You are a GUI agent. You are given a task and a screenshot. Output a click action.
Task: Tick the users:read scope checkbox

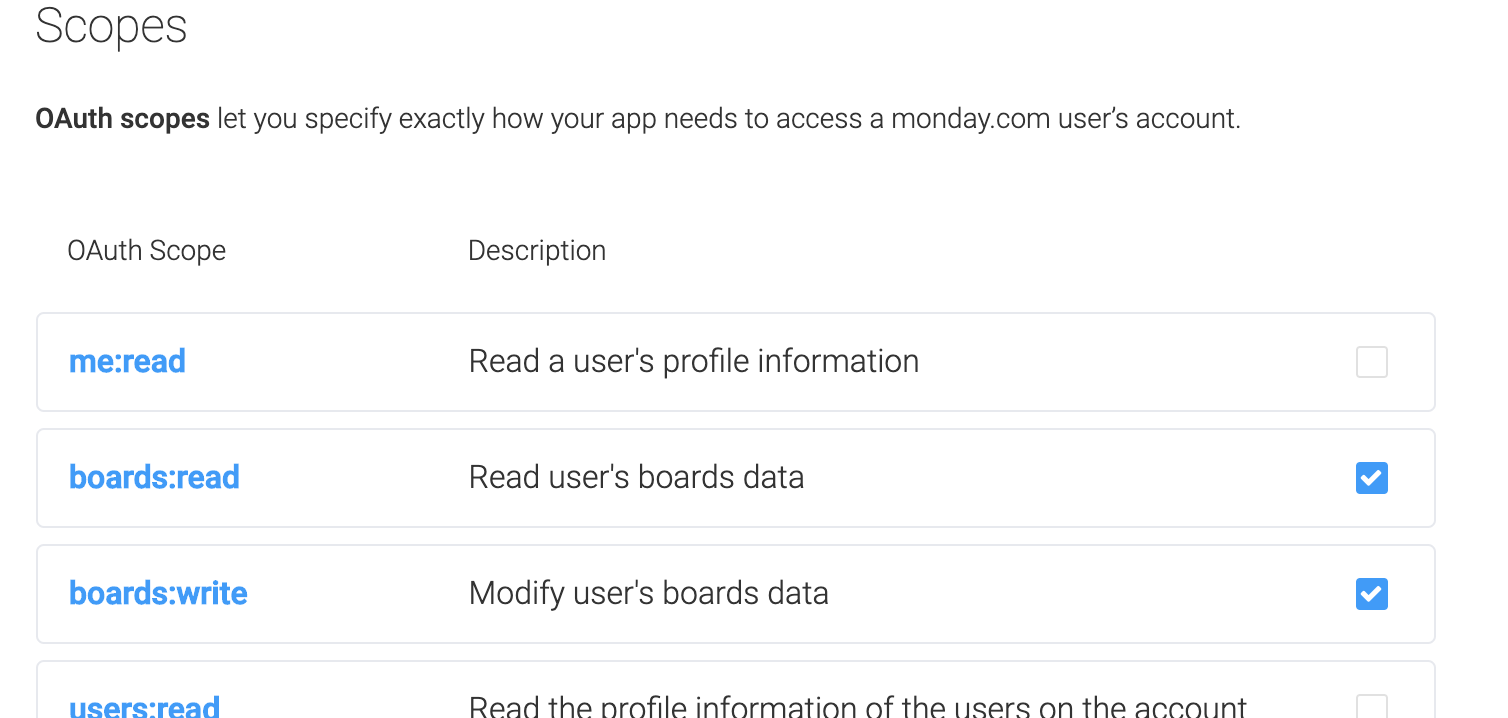[1371, 707]
